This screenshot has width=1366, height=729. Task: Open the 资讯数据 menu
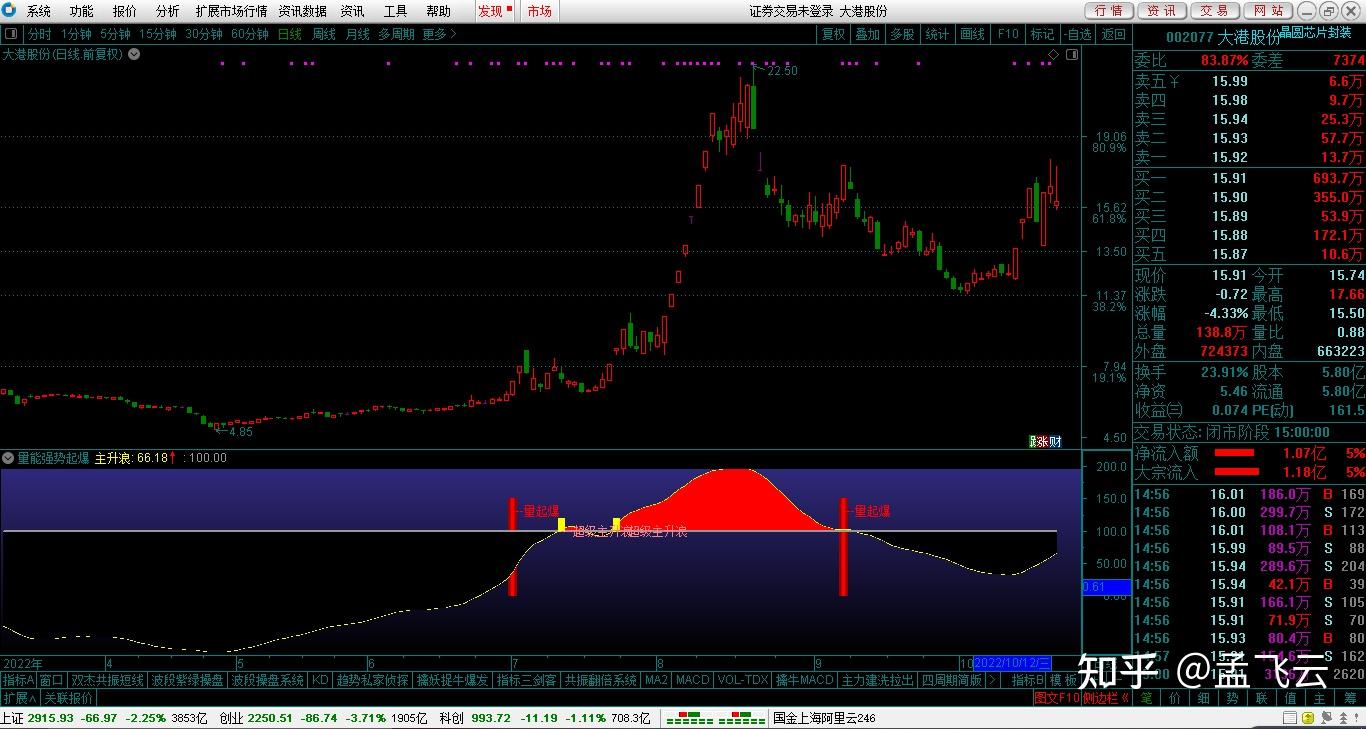[302, 11]
